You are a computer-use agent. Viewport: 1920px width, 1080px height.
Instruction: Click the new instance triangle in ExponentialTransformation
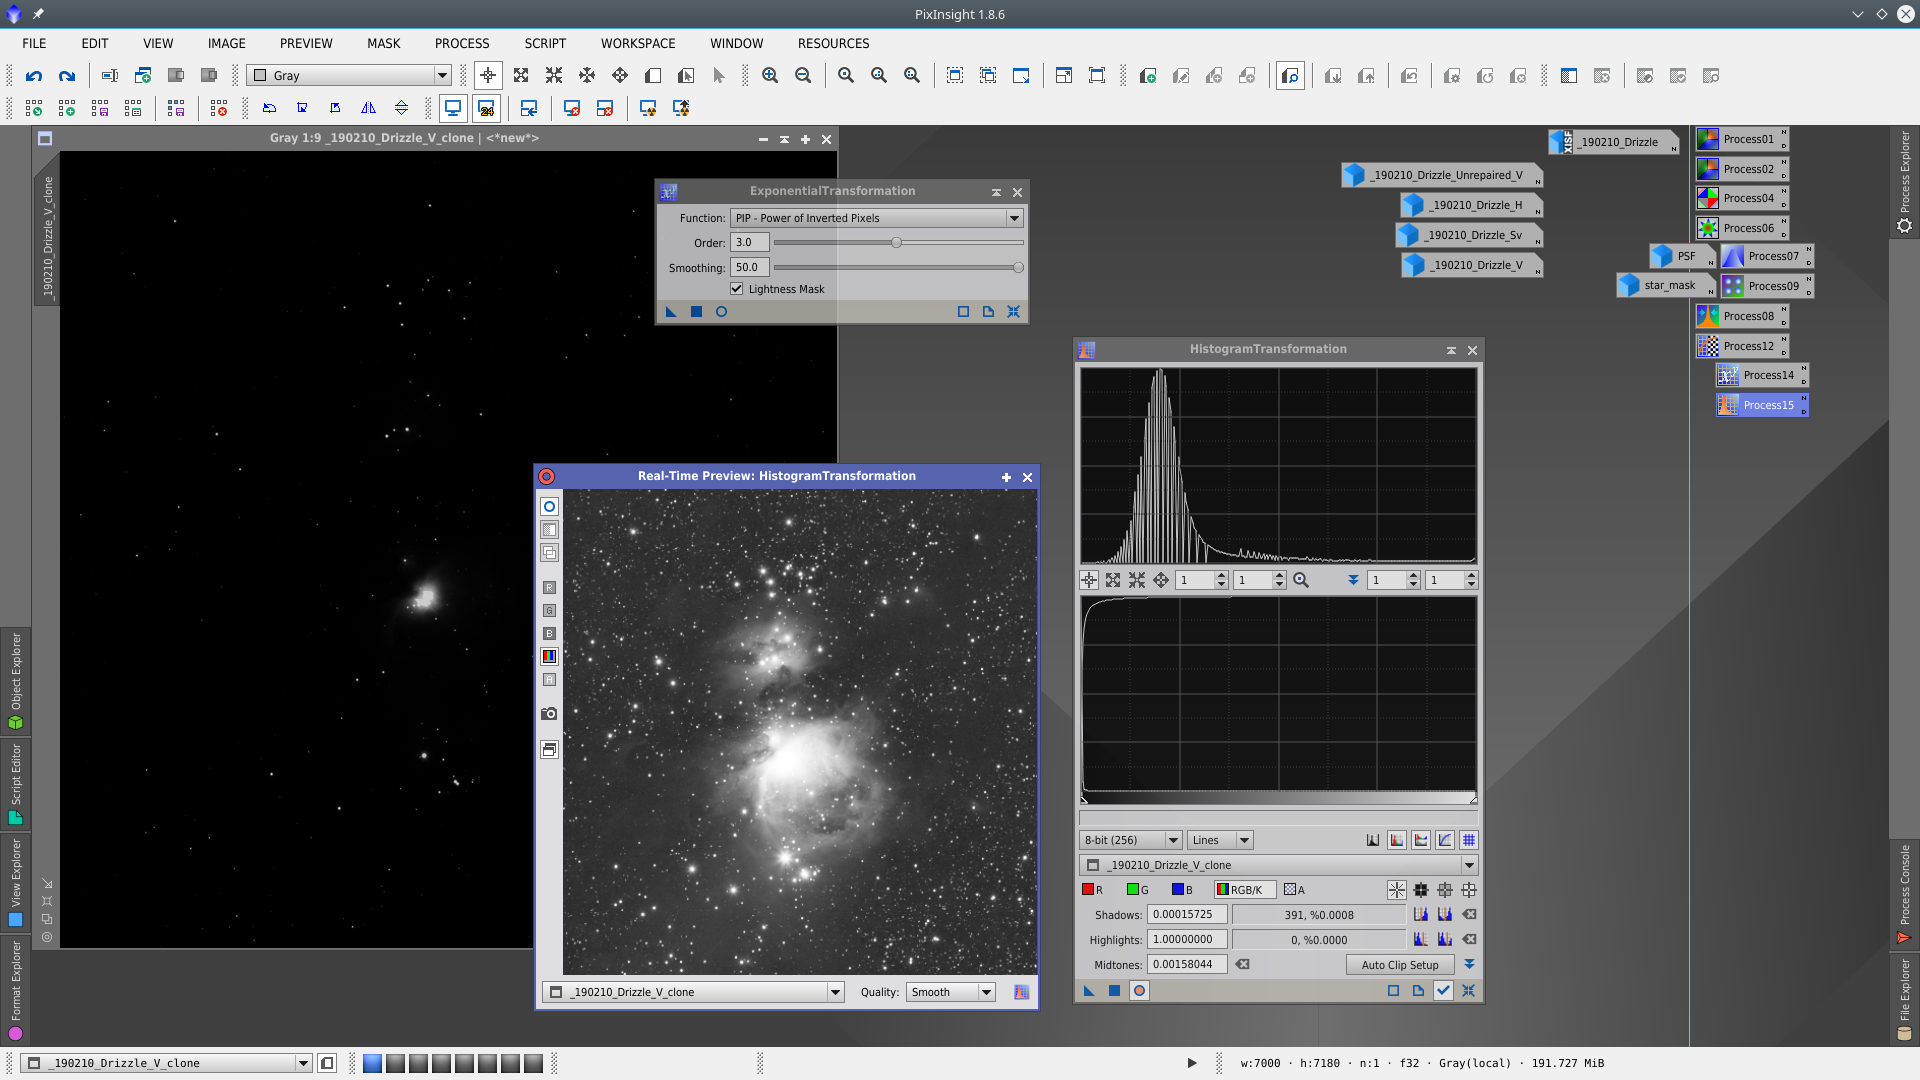(671, 312)
